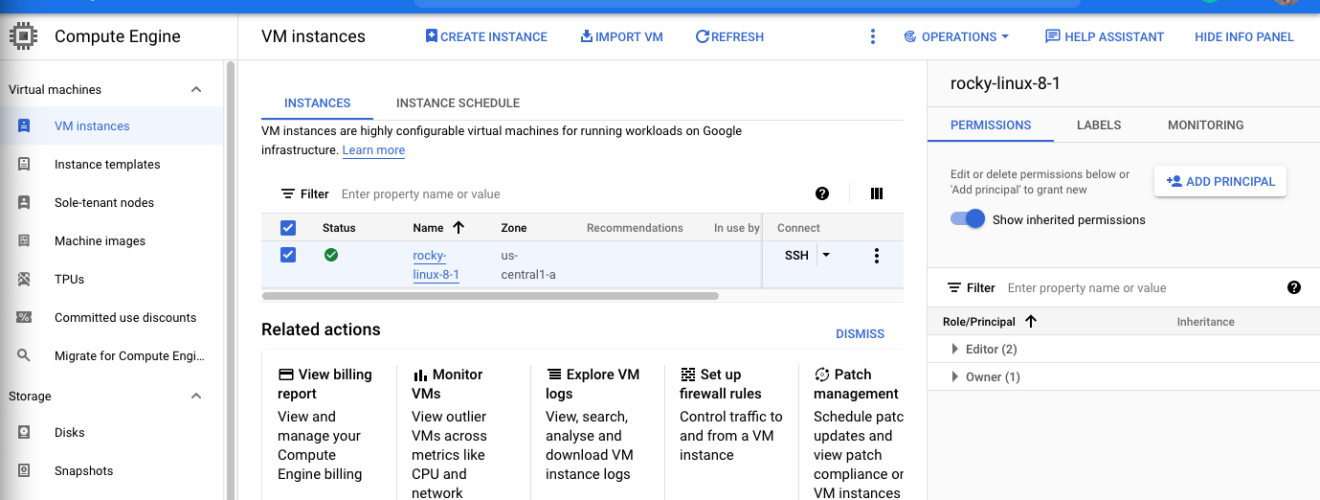Click the Status column header
The image size is (1320, 500).
339,228
